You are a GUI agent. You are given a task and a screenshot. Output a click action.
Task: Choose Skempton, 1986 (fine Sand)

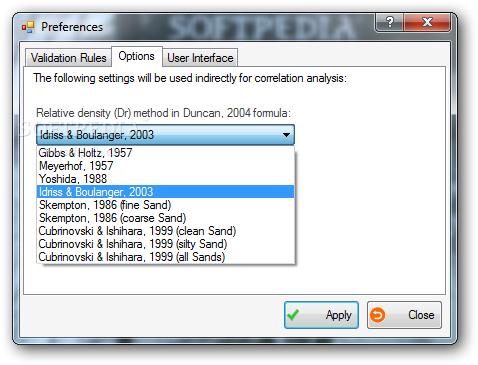[x=165, y=205]
